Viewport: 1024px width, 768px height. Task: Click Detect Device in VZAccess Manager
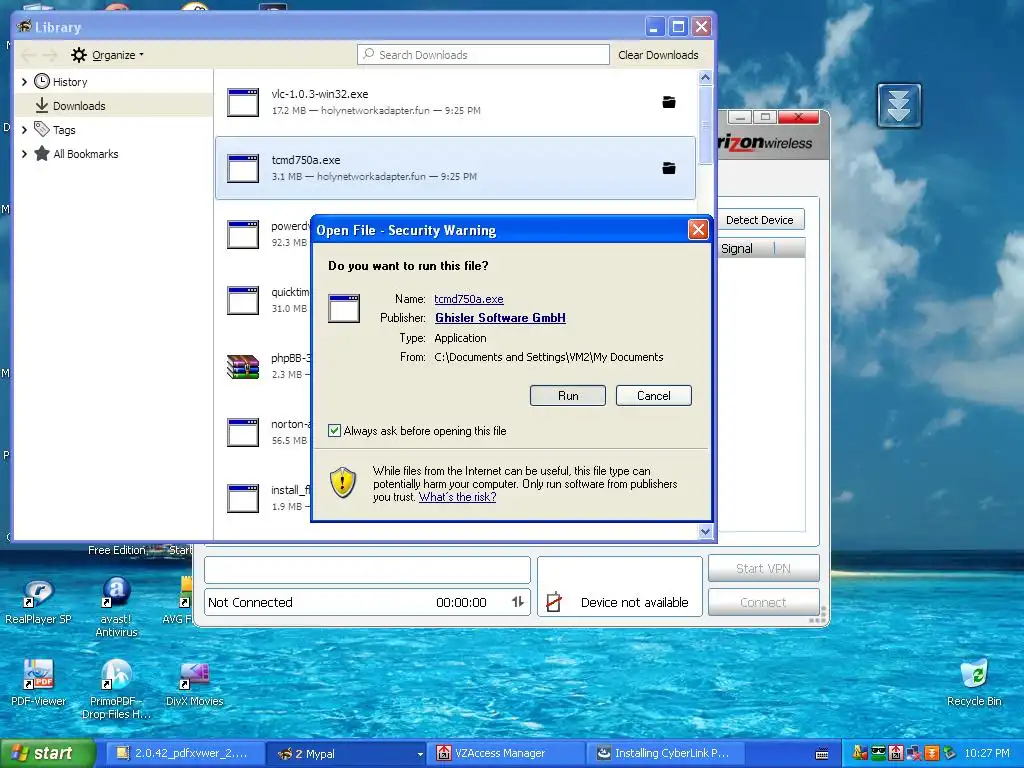click(760, 220)
